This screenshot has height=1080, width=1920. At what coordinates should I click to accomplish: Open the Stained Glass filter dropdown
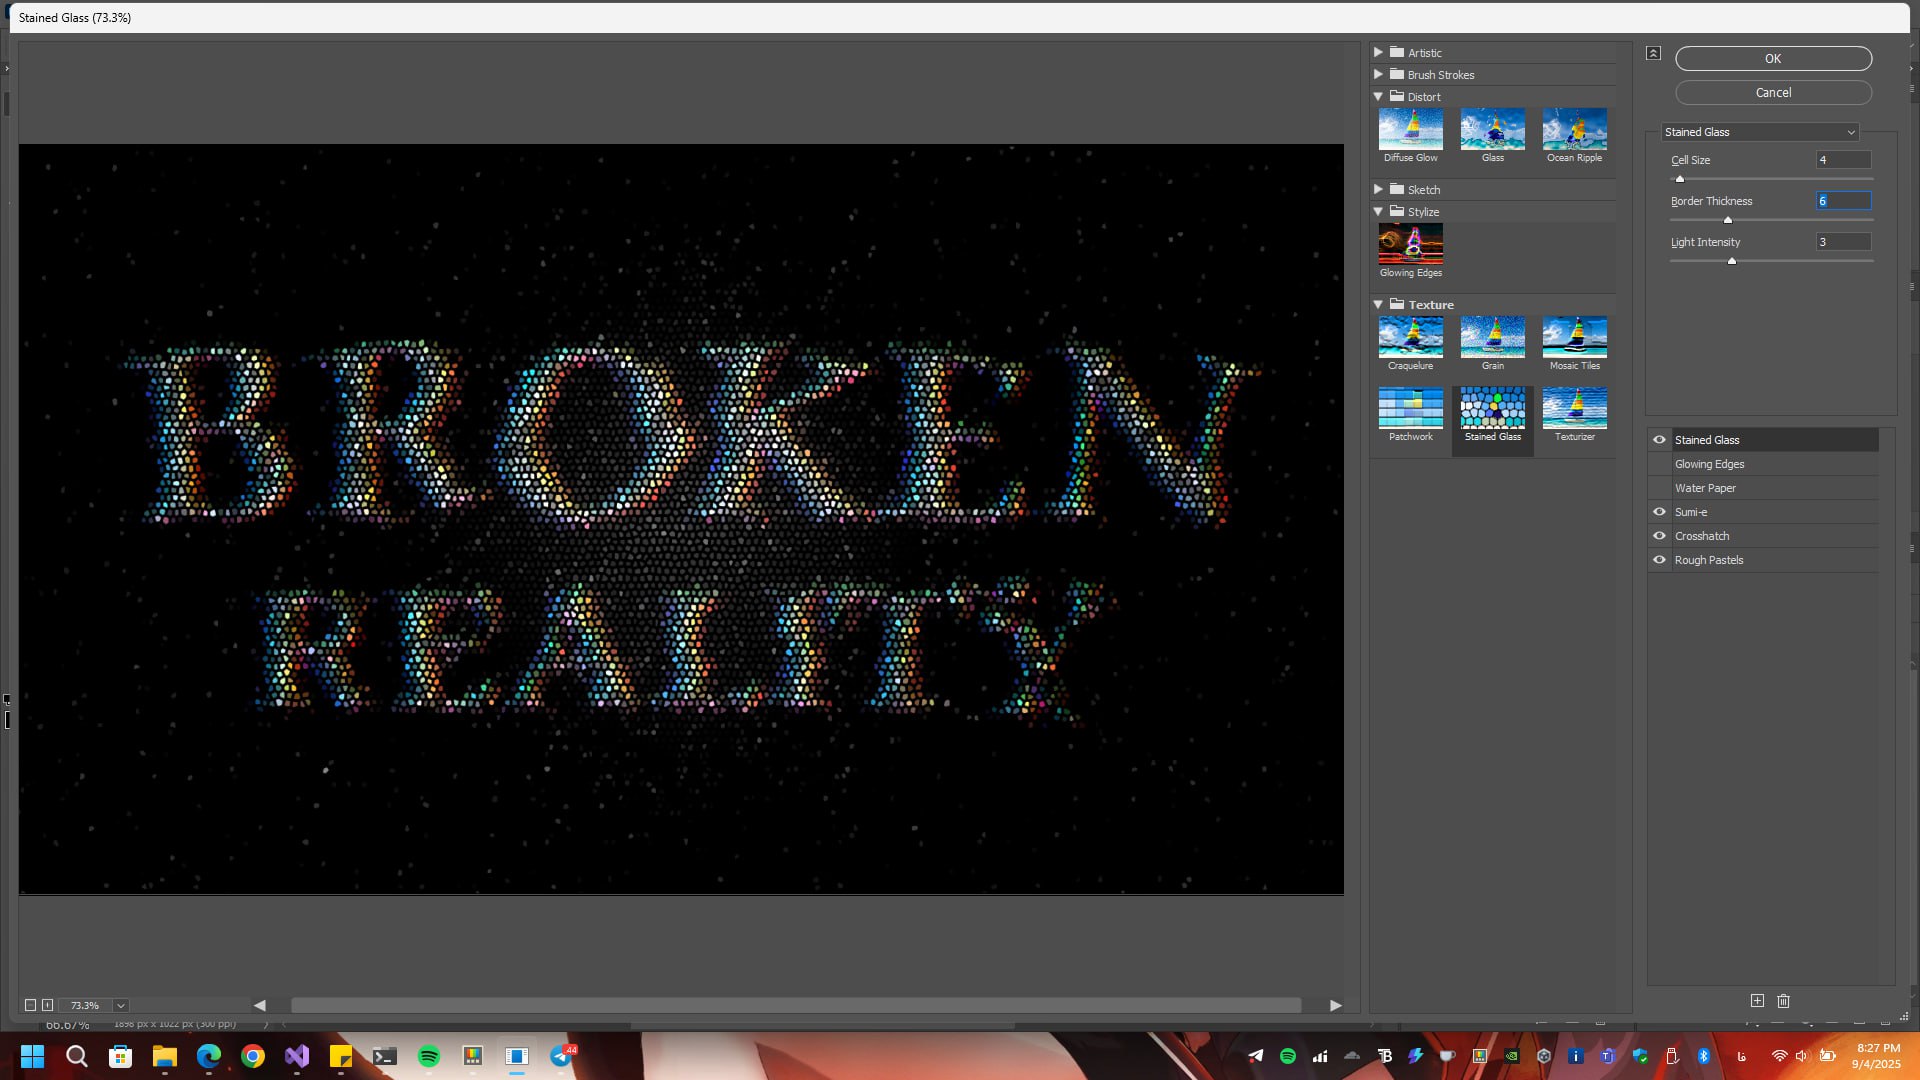tap(1760, 132)
